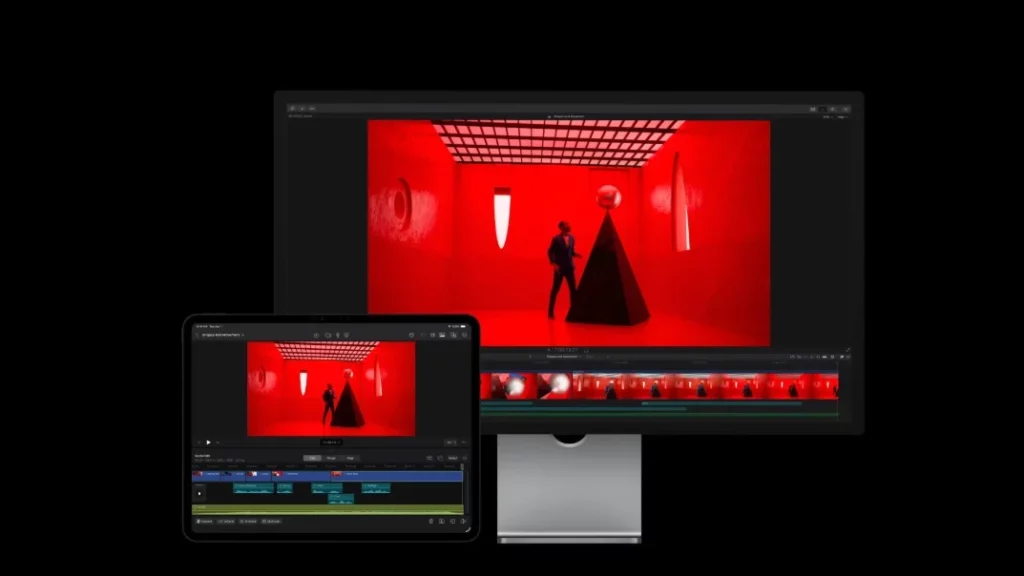Screen dimensions: 1024x576
Task: Click the keyword editor icon on Mac toolbar
Action: click(x=302, y=108)
